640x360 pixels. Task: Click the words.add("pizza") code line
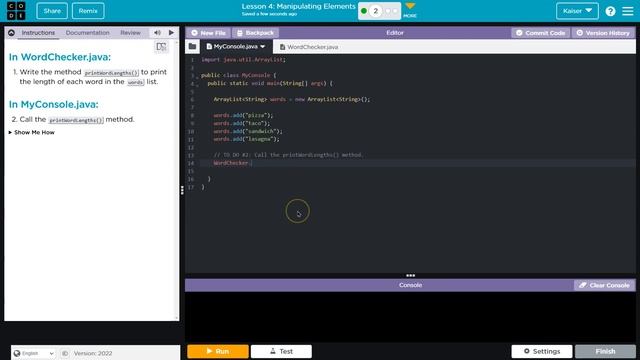243,115
